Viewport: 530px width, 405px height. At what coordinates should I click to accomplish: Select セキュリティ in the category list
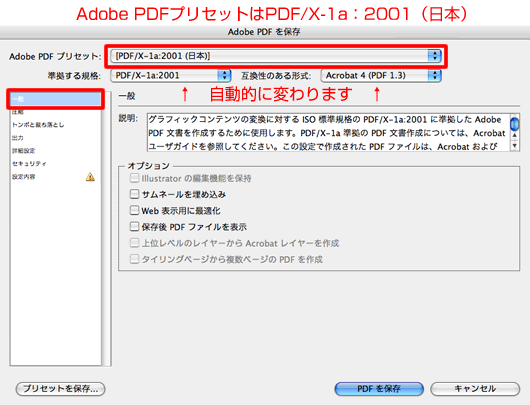(56, 164)
